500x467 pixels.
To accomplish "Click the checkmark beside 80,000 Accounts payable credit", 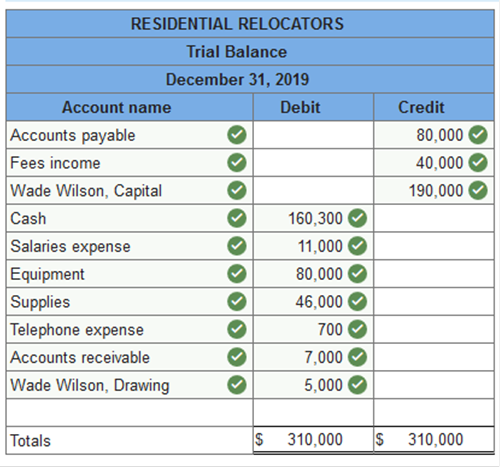I will [x=478, y=135].
